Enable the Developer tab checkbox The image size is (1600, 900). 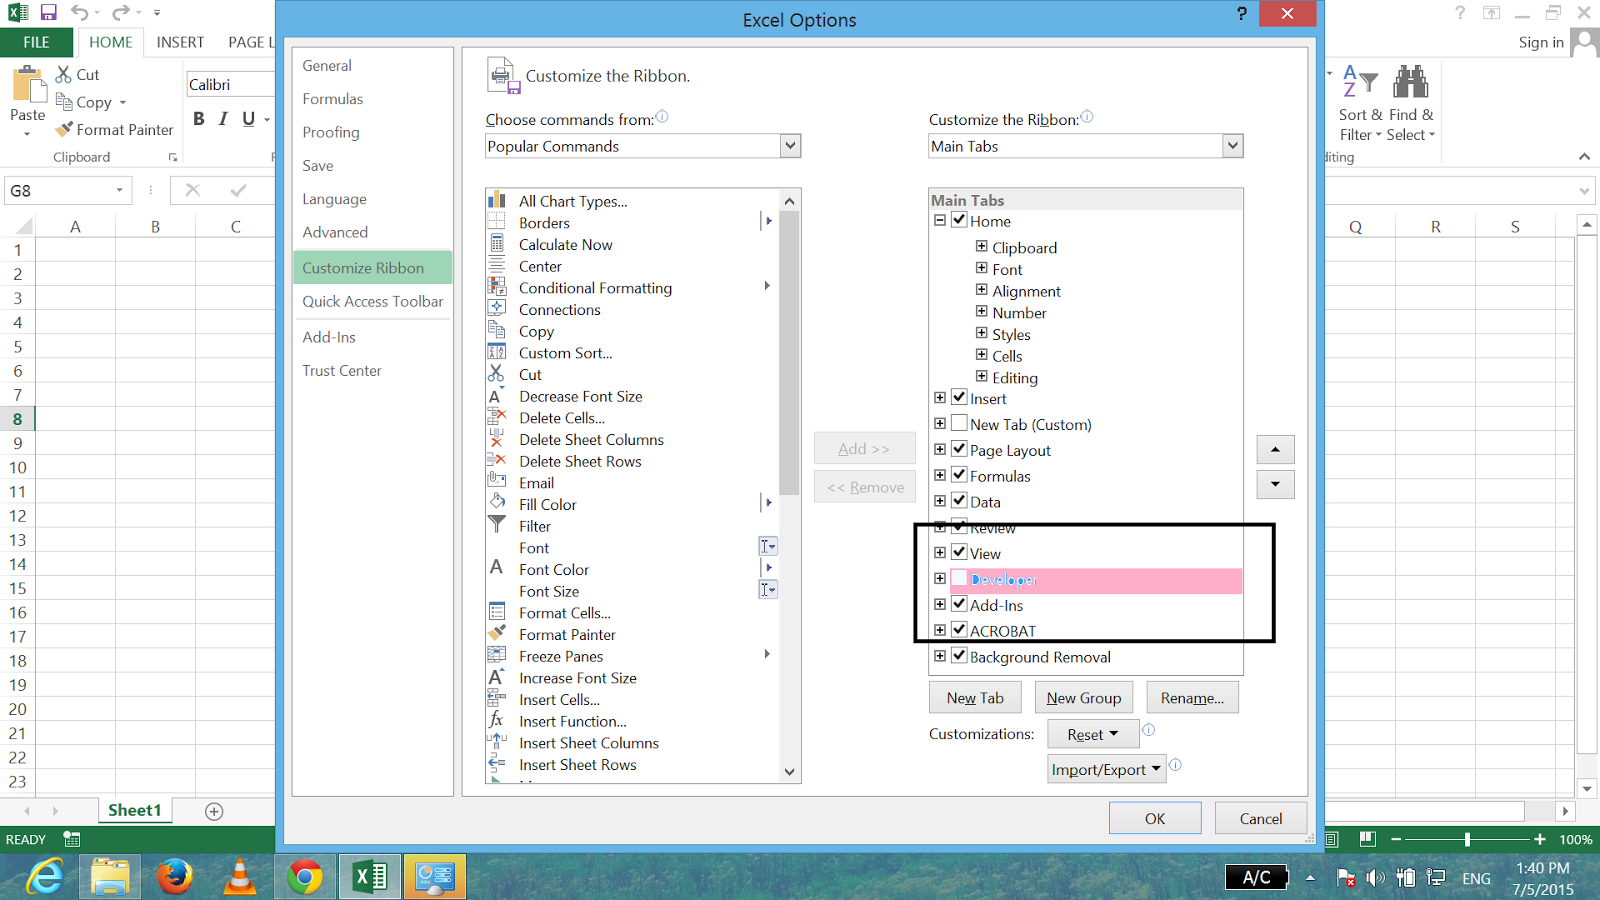959,578
